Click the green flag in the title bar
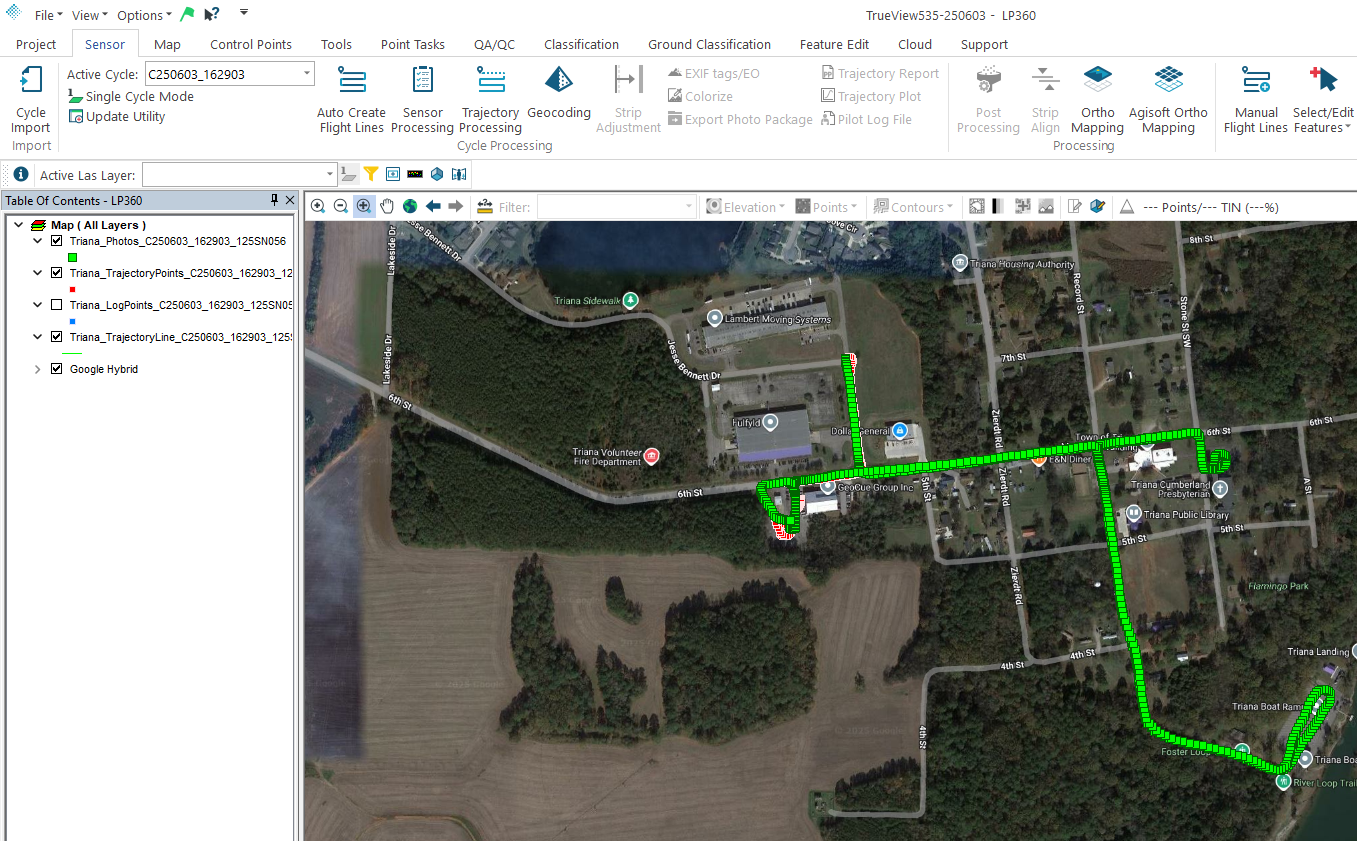The height and width of the screenshot is (841, 1357). [188, 15]
